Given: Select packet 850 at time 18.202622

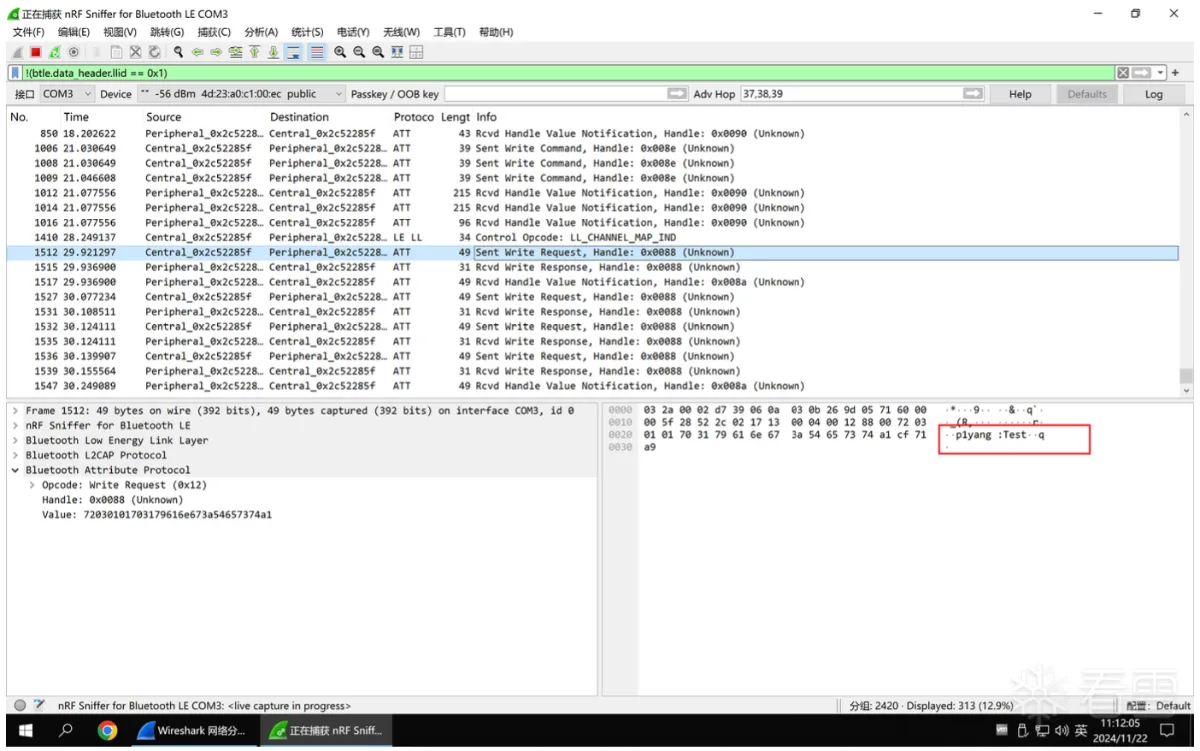Looking at the screenshot, I should 592,134.
